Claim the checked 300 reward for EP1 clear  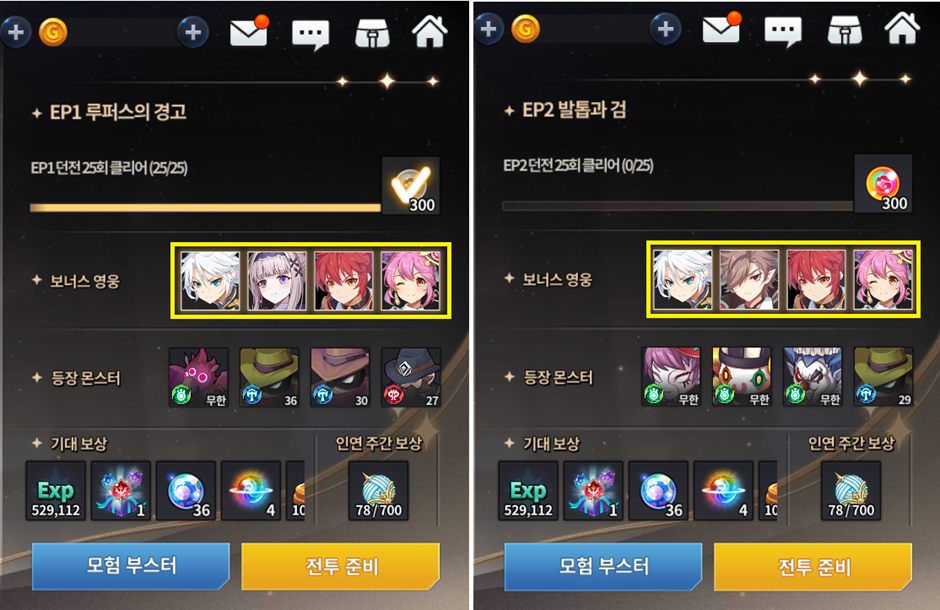pyautogui.click(x=411, y=185)
